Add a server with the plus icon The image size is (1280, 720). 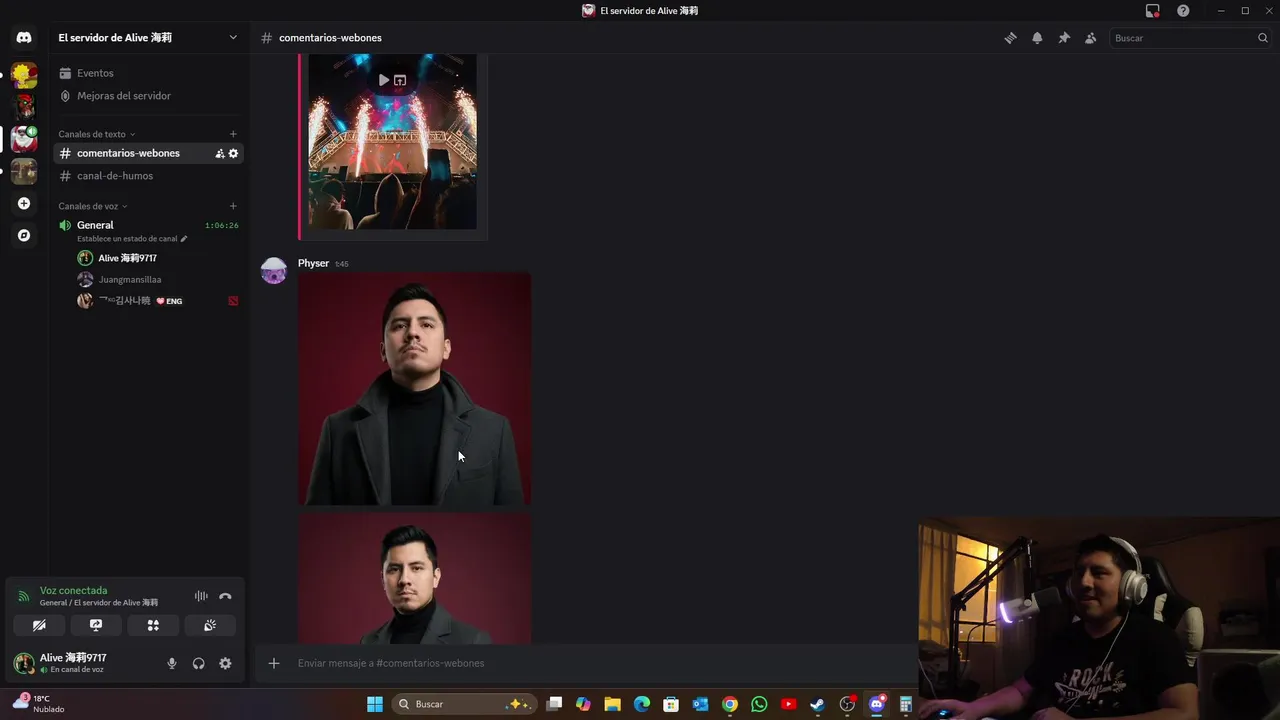click(x=24, y=203)
